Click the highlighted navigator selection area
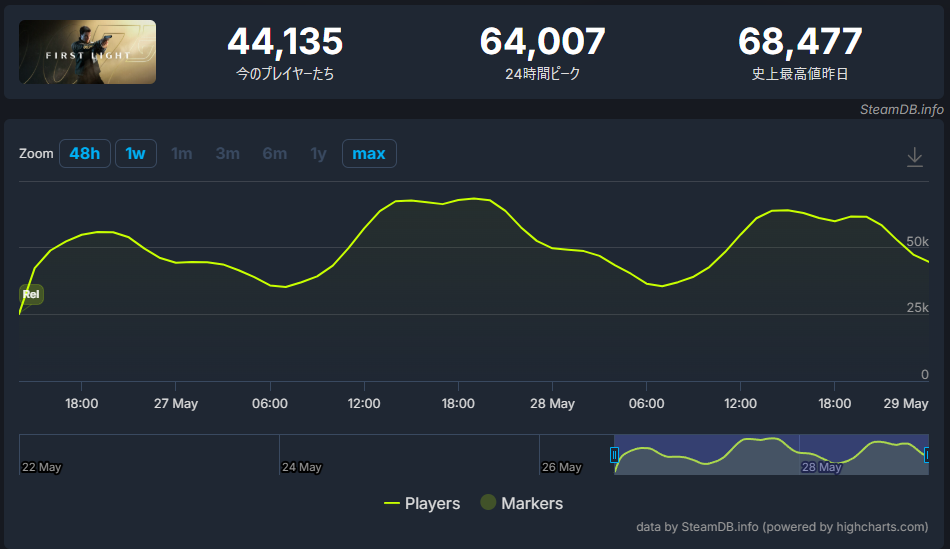The image size is (950, 549). point(771,454)
